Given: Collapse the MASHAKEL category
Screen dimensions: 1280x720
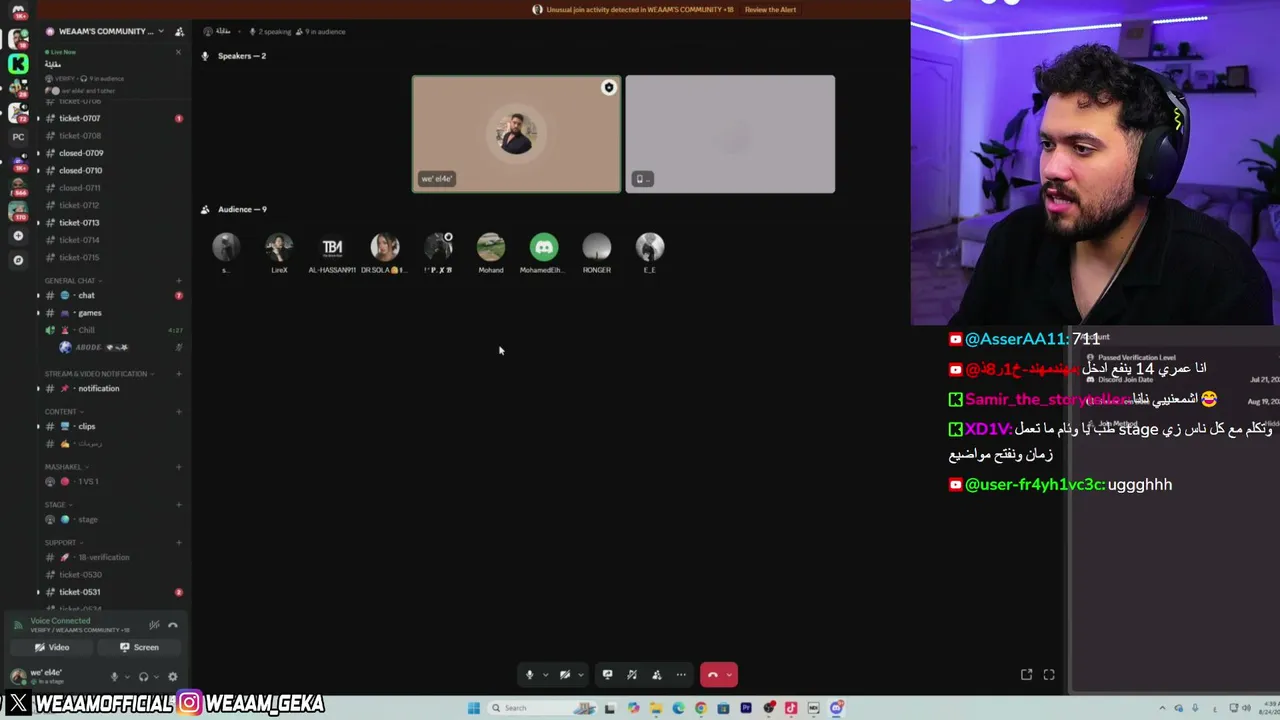Looking at the screenshot, I should (66, 467).
